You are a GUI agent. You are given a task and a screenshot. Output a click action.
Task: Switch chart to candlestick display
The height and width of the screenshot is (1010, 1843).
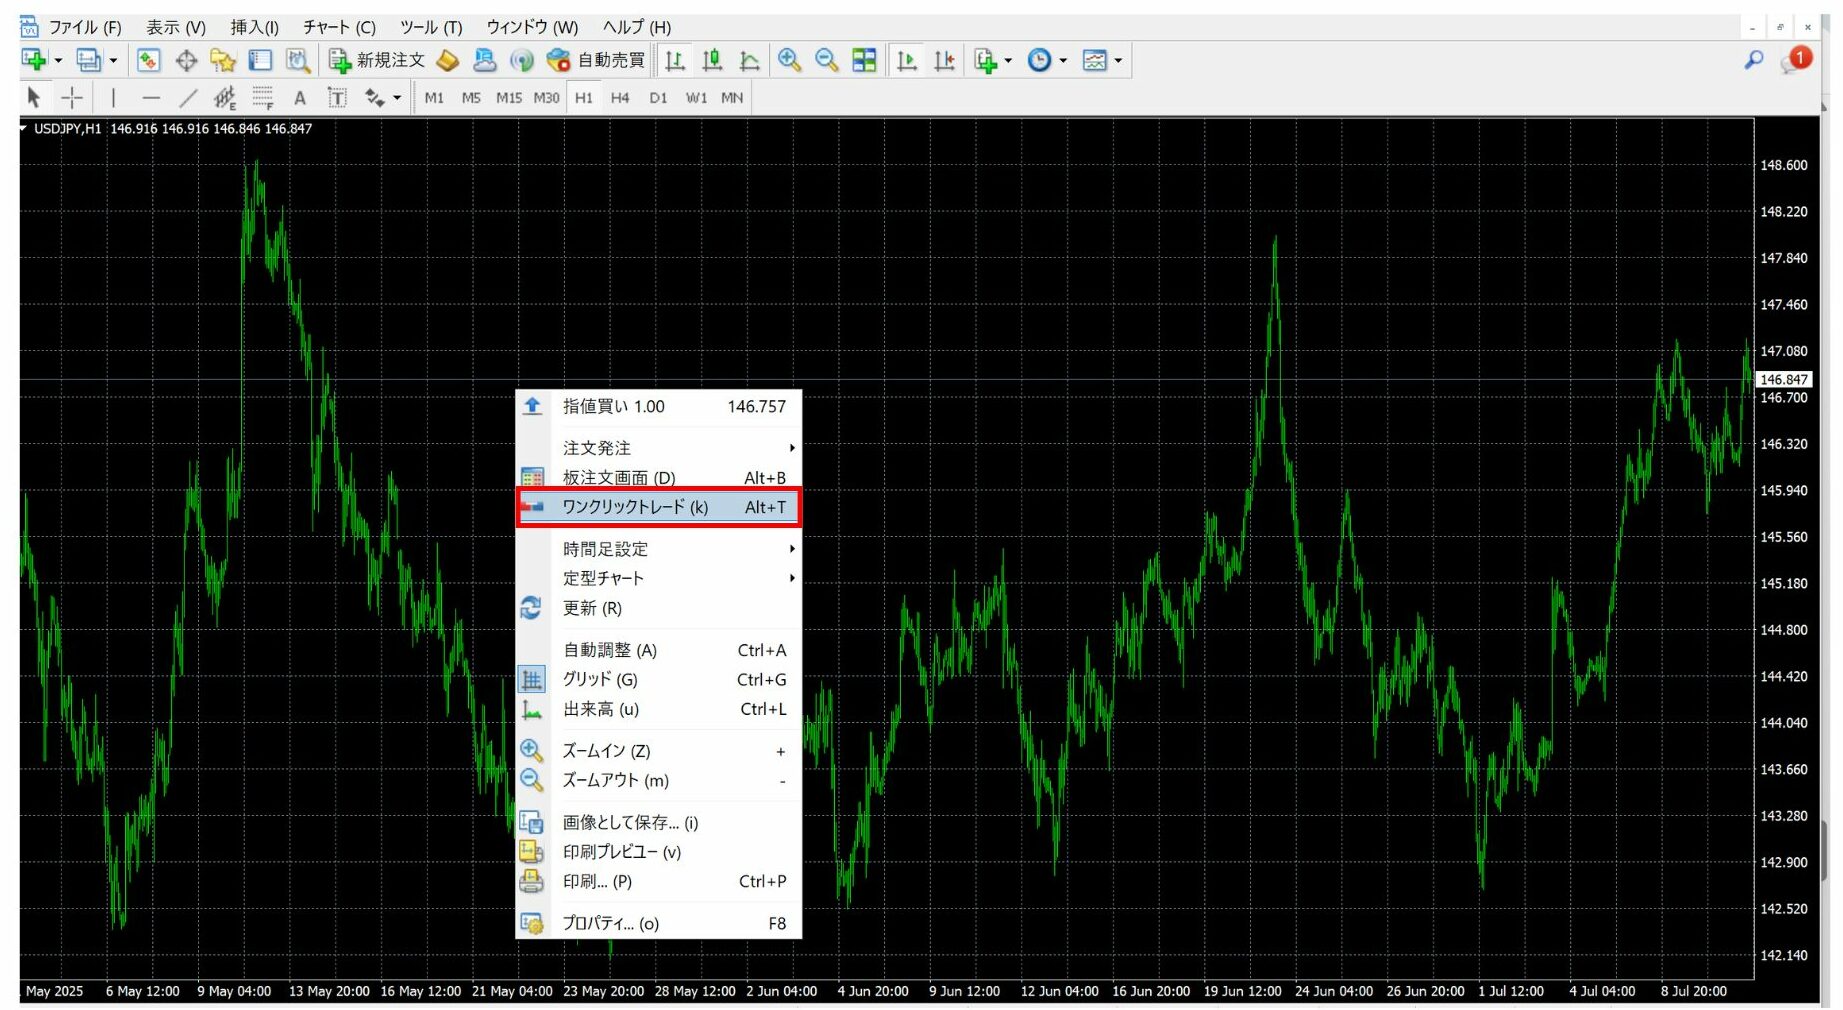pos(712,61)
